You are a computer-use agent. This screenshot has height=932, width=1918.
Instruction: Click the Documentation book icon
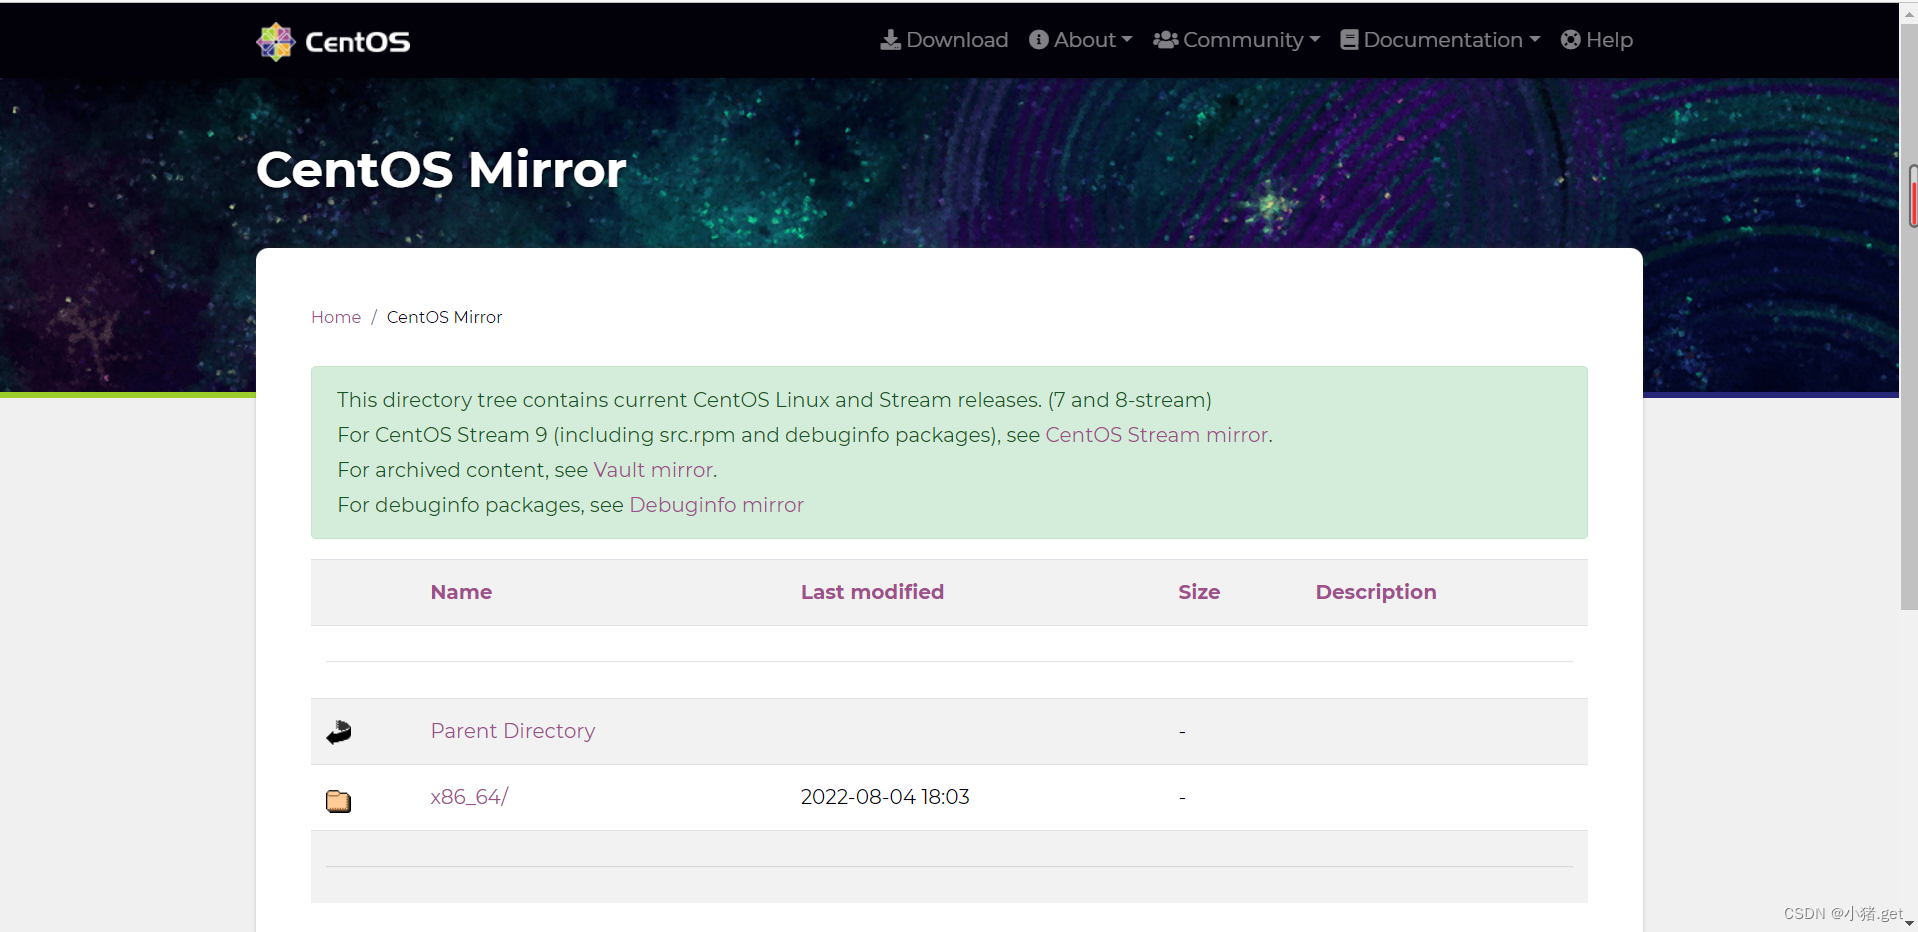(1349, 40)
